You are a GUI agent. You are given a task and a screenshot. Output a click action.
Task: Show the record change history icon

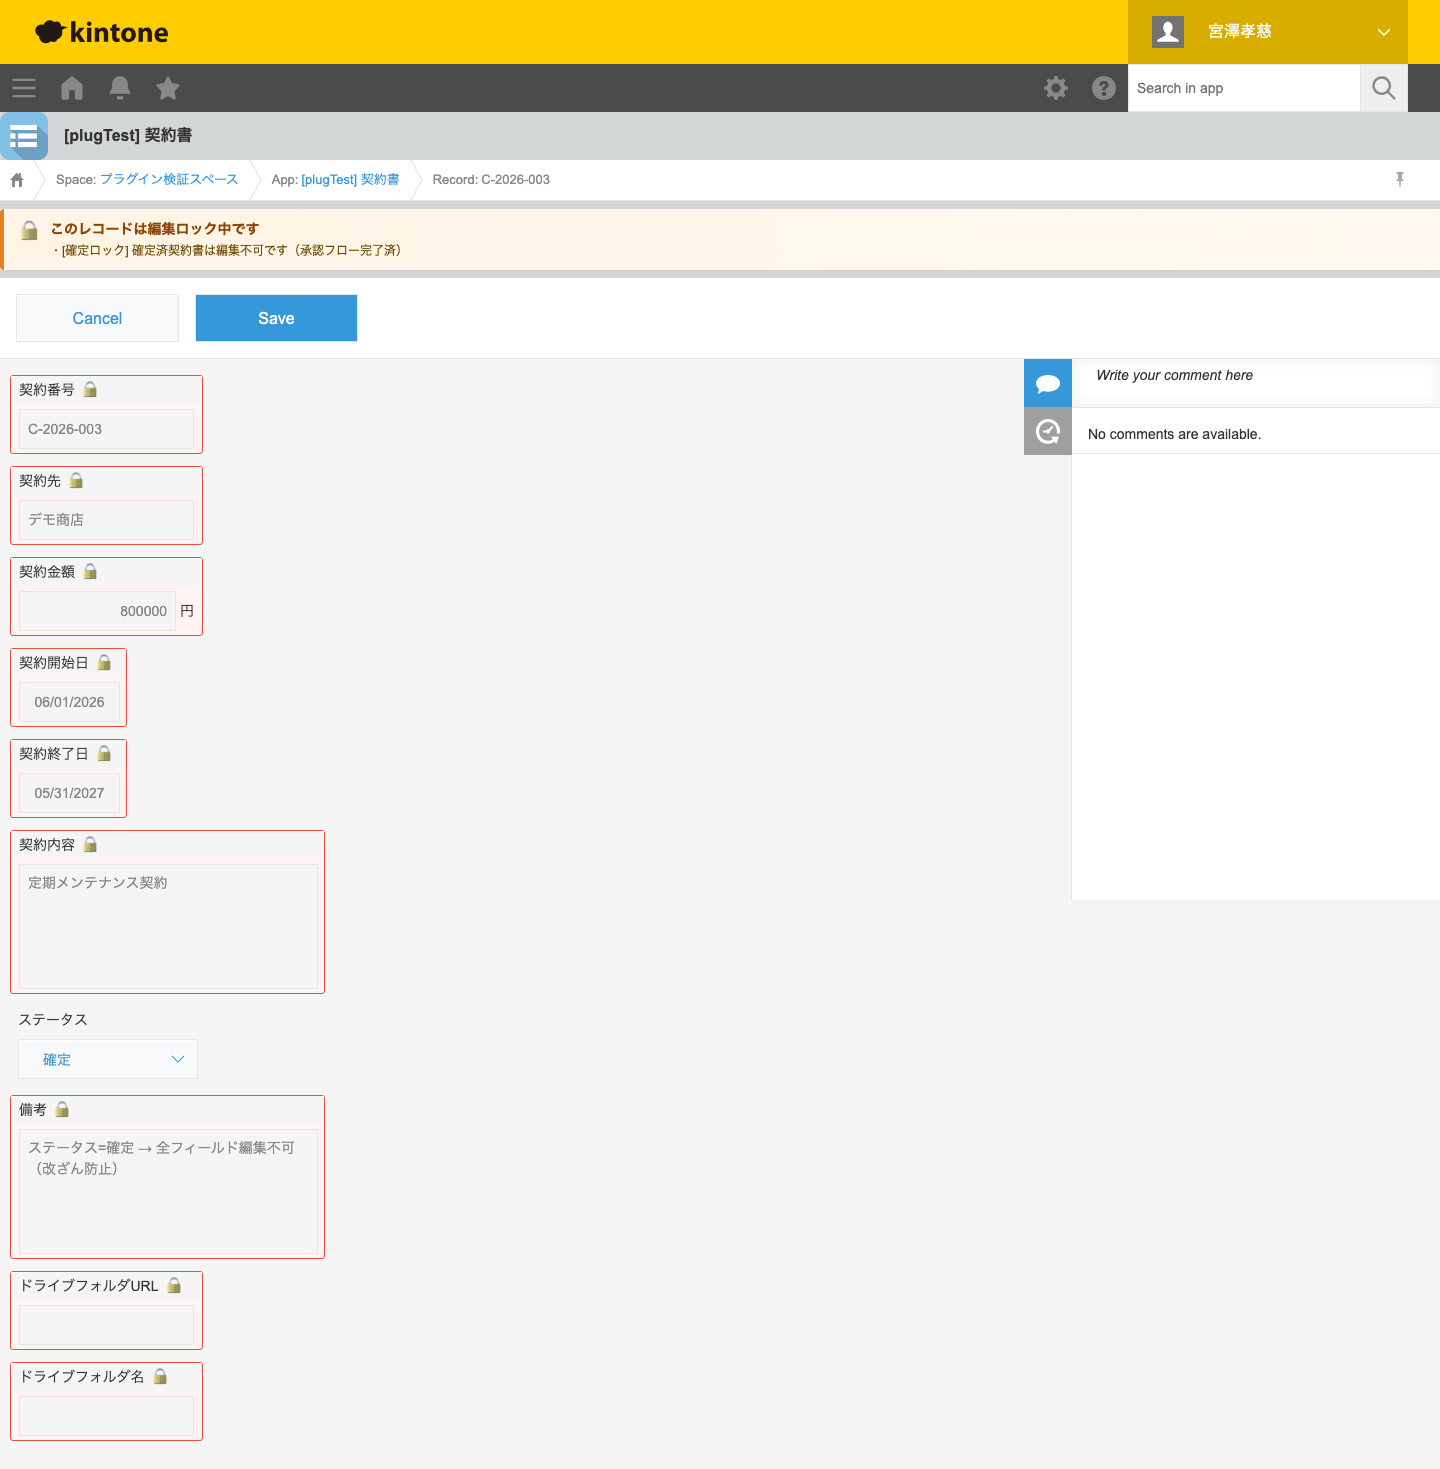point(1047,432)
